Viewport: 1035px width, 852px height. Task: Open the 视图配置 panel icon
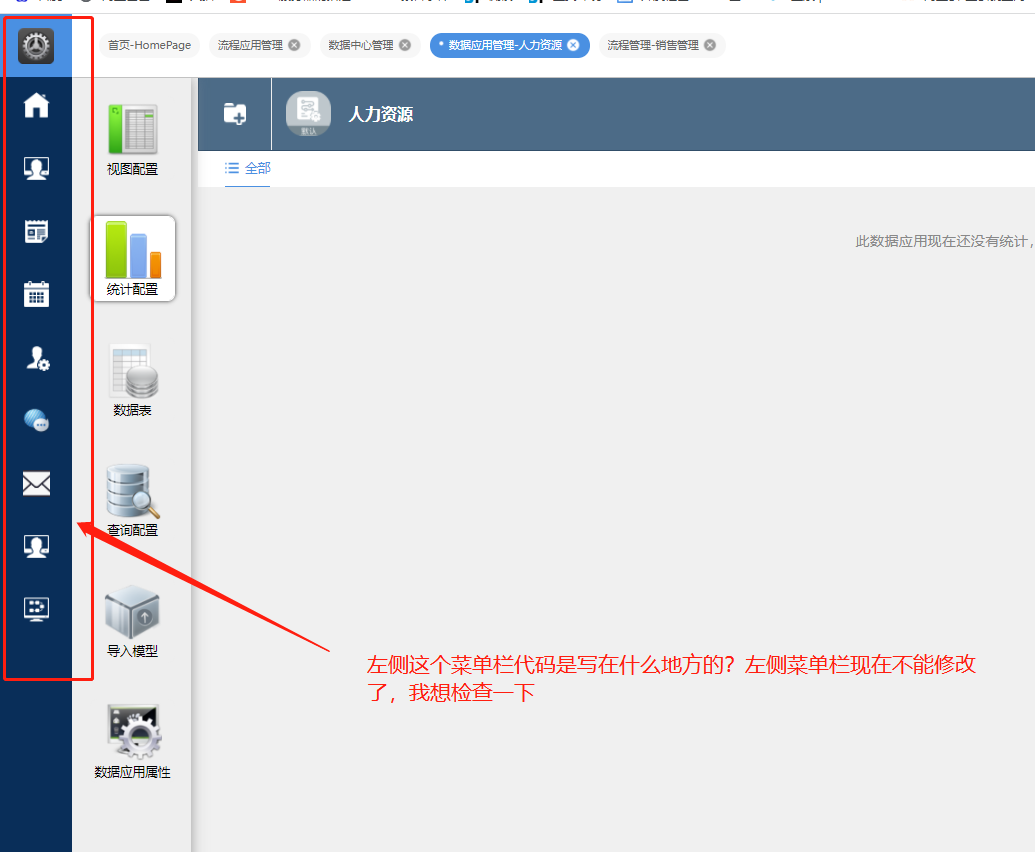(132, 127)
